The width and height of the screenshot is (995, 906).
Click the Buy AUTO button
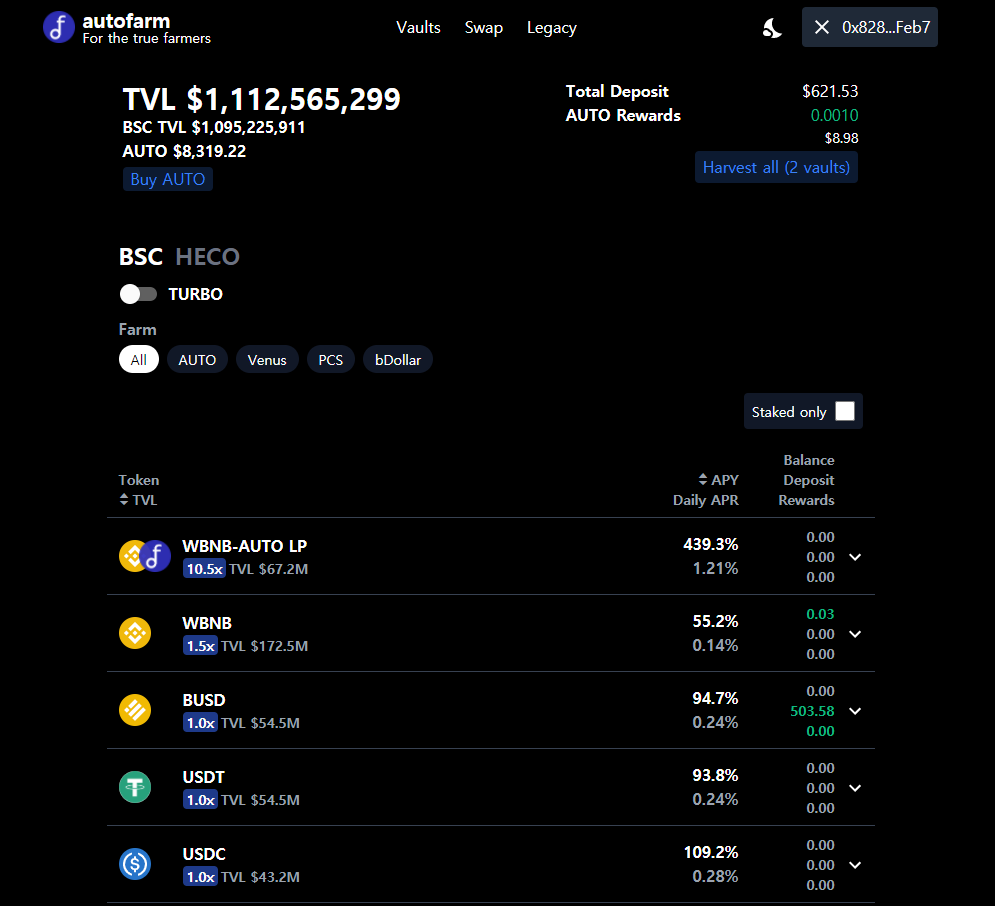pos(168,179)
